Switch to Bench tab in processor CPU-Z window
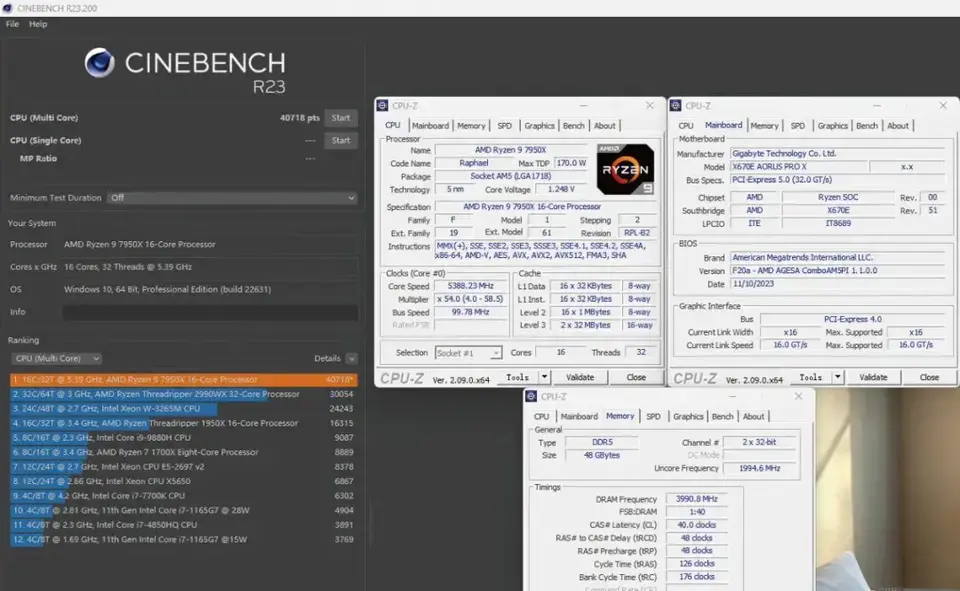The image size is (960, 591). coord(574,126)
